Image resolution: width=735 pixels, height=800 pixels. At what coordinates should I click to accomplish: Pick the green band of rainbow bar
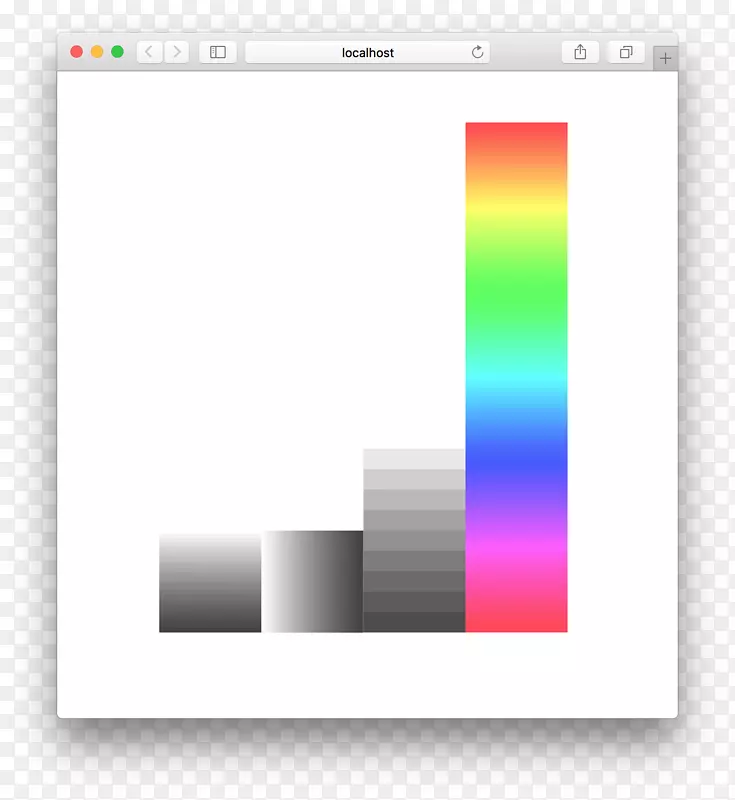point(516,292)
